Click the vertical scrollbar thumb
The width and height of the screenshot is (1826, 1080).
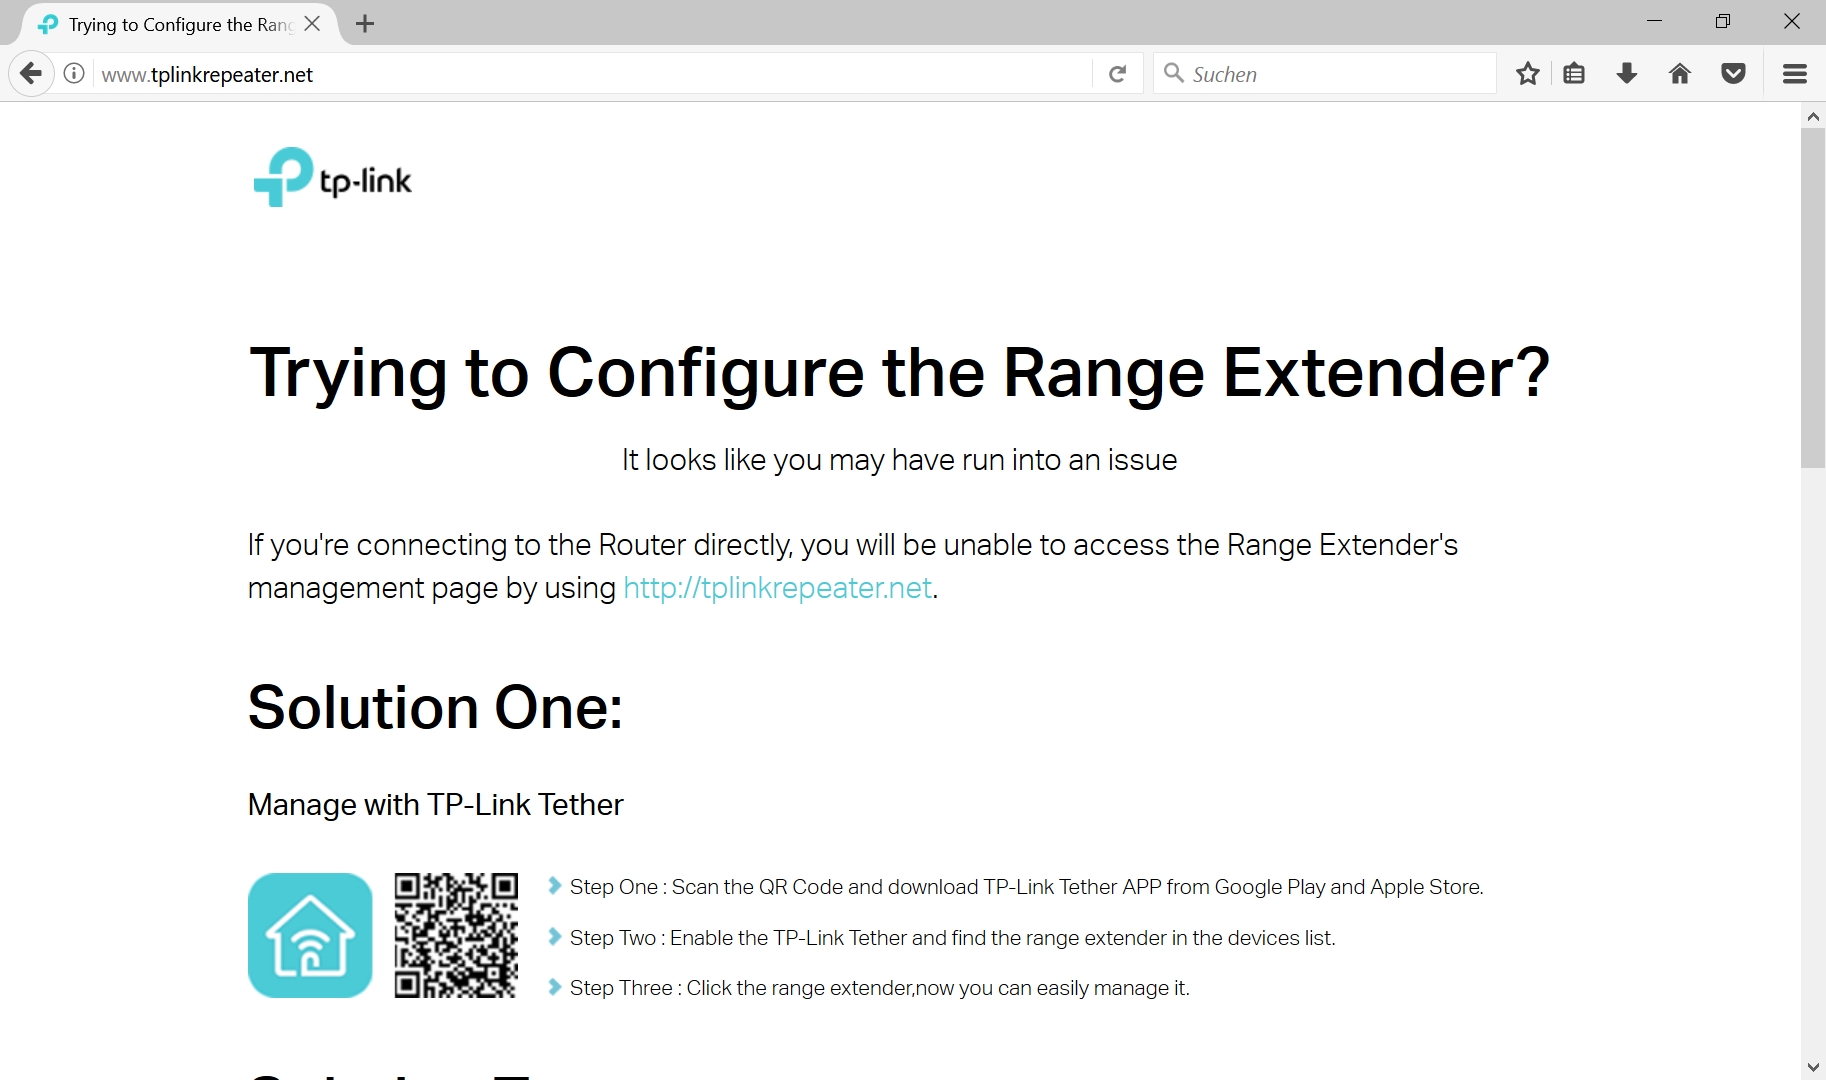click(x=1813, y=298)
